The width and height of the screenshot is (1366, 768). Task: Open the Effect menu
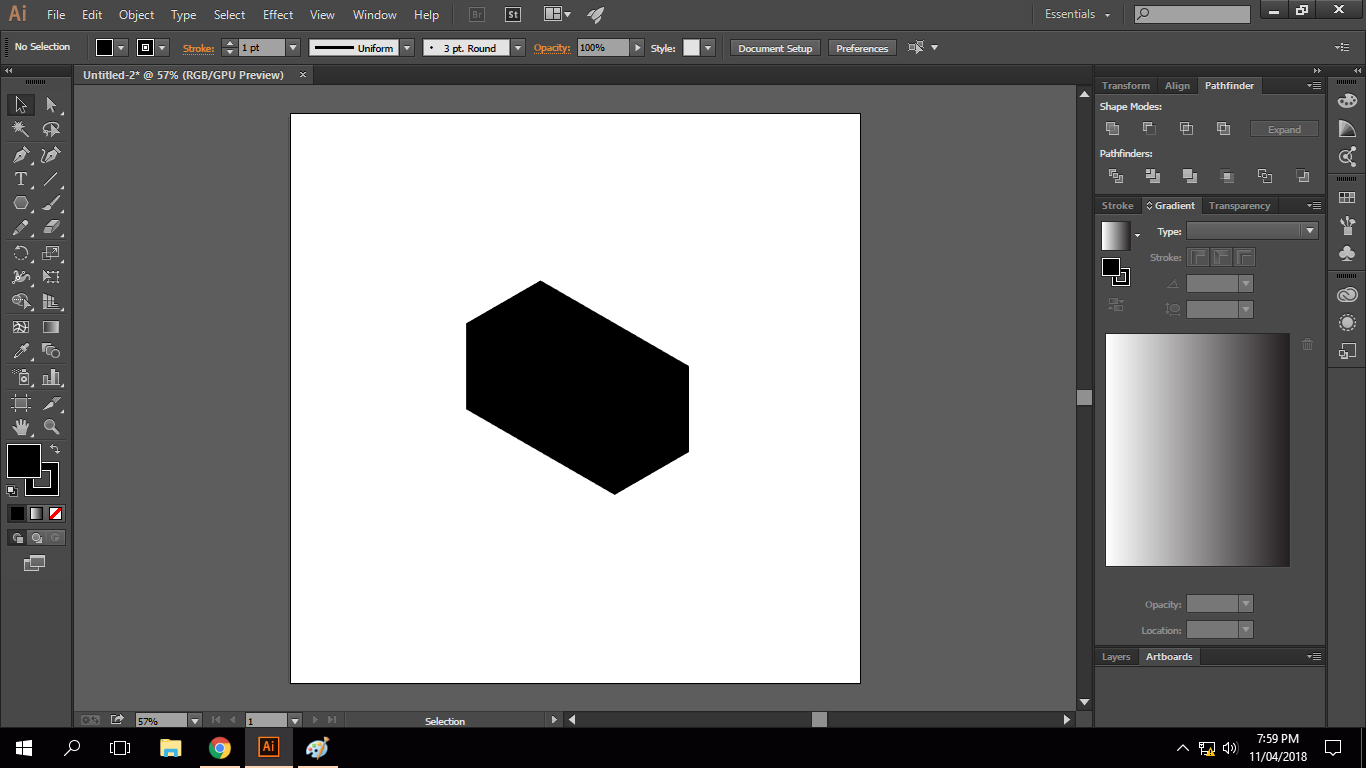click(x=278, y=15)
